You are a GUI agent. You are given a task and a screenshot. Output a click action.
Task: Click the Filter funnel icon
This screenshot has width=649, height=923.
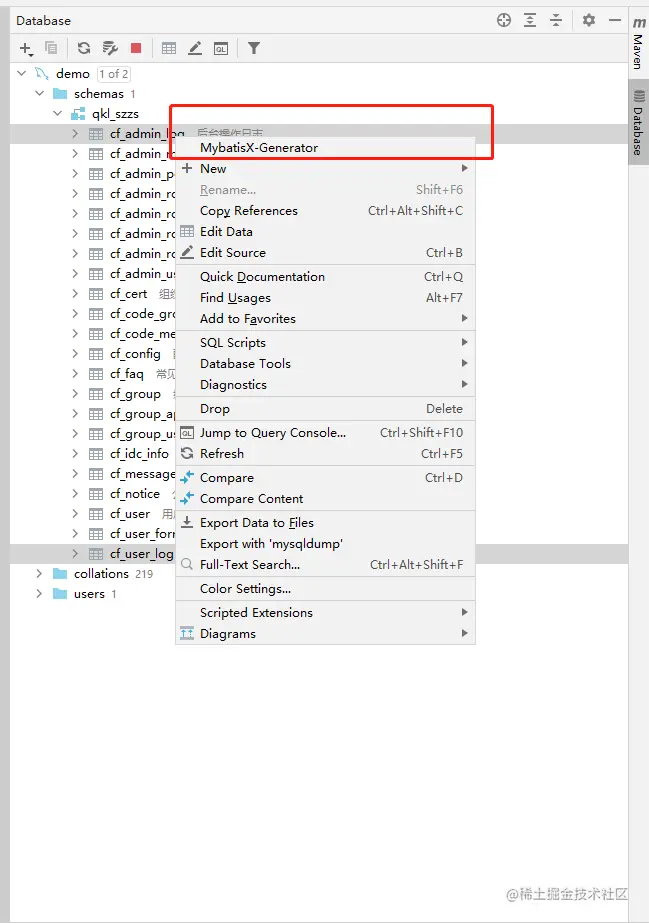pos(254,48)
